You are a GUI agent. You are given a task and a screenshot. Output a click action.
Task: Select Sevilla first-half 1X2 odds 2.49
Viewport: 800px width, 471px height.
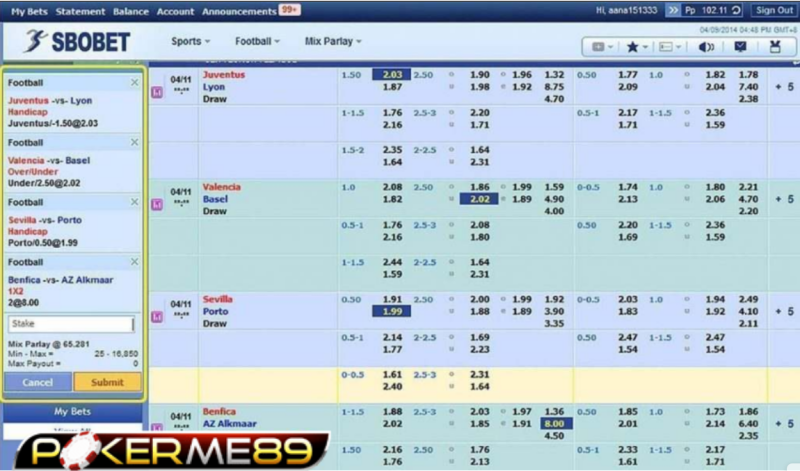tap(748, 299)
